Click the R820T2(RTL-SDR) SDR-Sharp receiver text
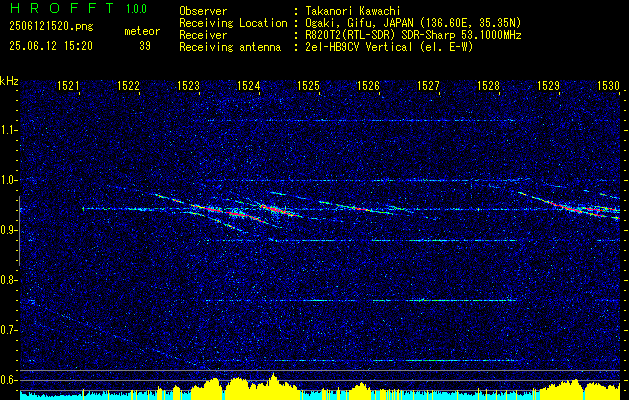Screen dimensions: 629x400 pos(414,35)
